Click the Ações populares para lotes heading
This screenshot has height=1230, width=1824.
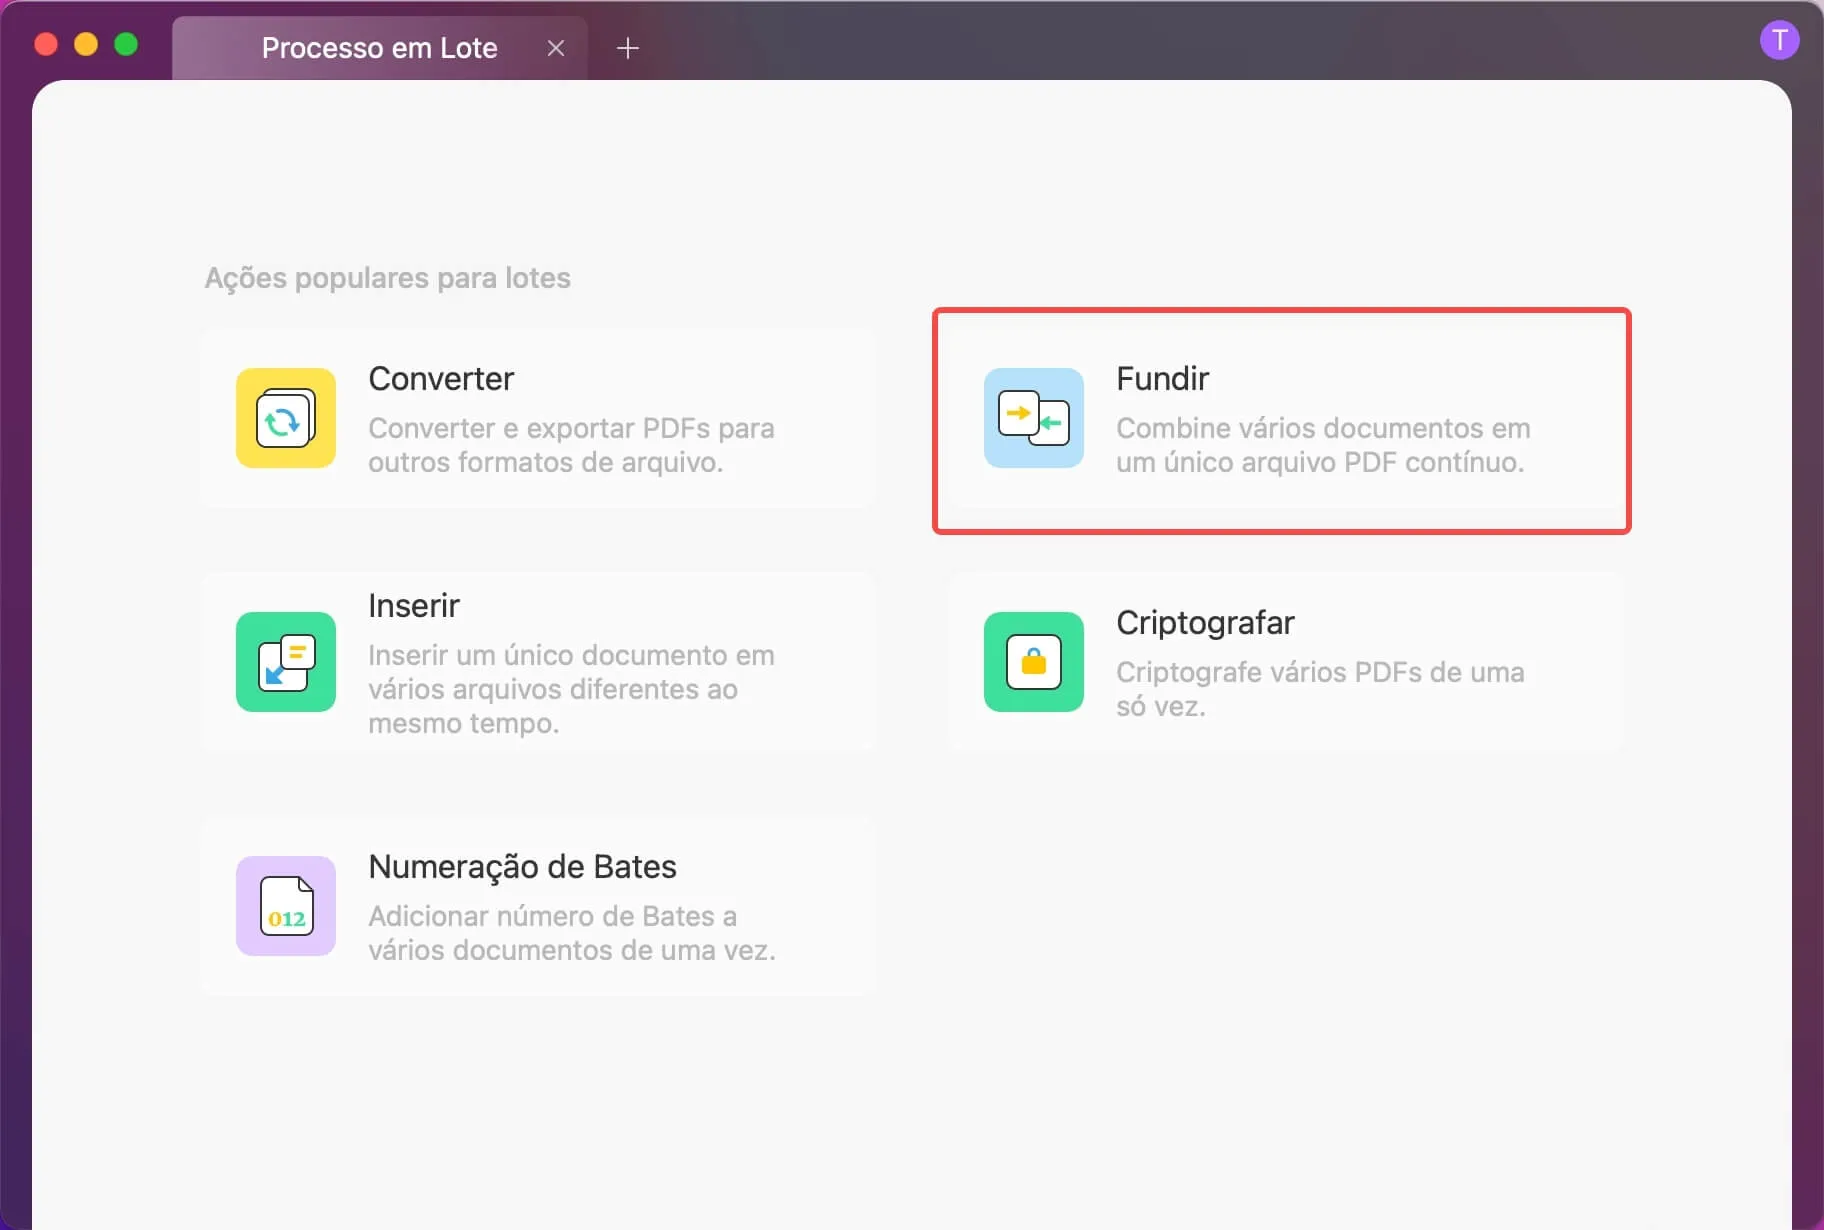coord(387,278)
